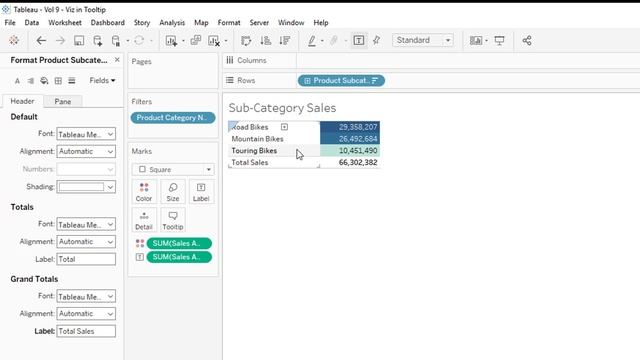Click the Color button on Marks card
Screen dimensions: 640x360
tap(144, 192)
